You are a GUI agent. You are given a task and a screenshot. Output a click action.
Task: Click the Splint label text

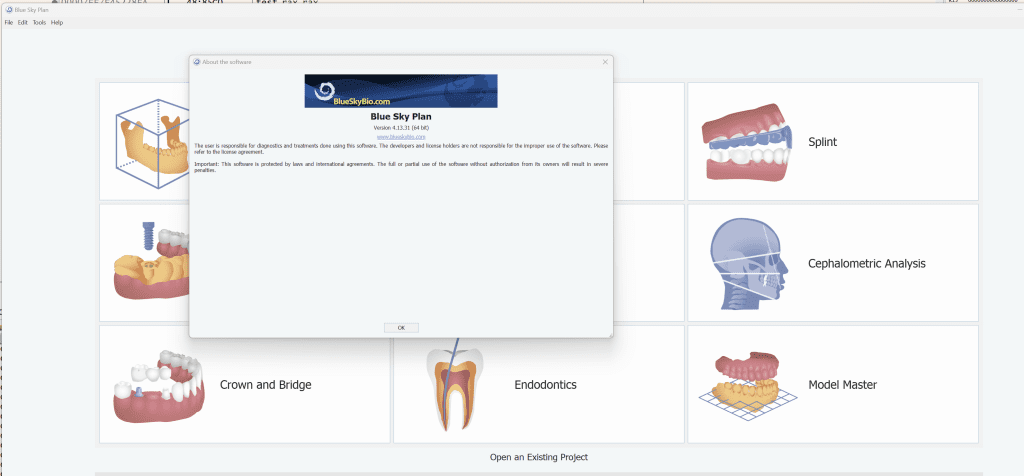tap(822, 142)
